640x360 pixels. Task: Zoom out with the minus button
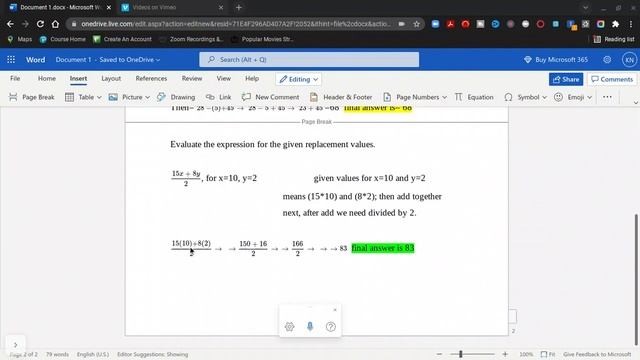(x=439, y=354)
